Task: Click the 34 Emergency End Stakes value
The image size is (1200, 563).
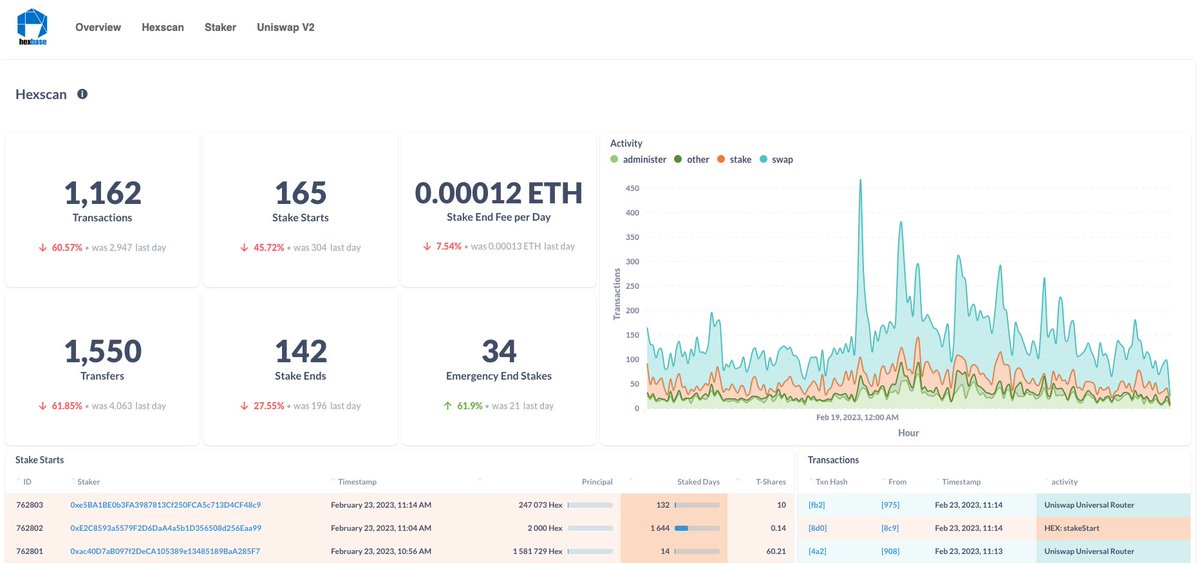Action: click(498, 351)
